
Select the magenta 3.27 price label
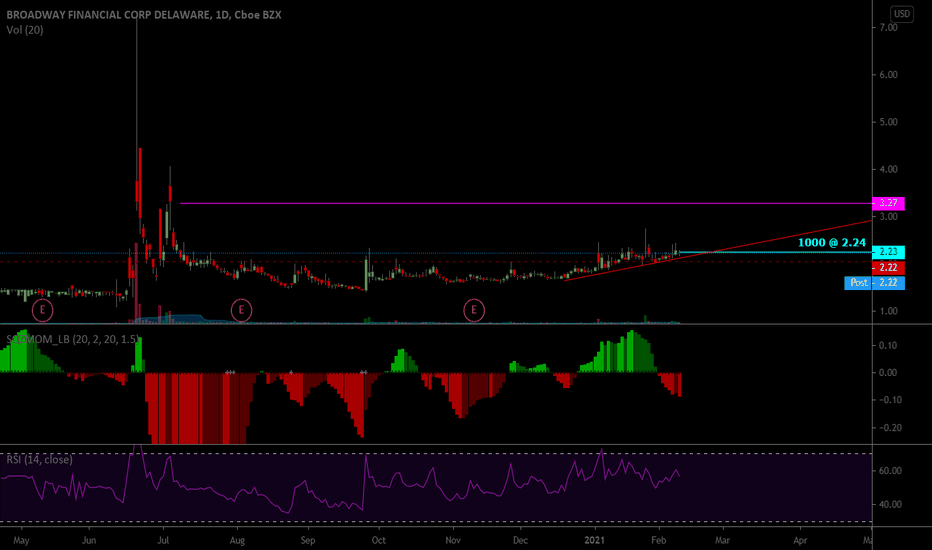click(888, 203)
